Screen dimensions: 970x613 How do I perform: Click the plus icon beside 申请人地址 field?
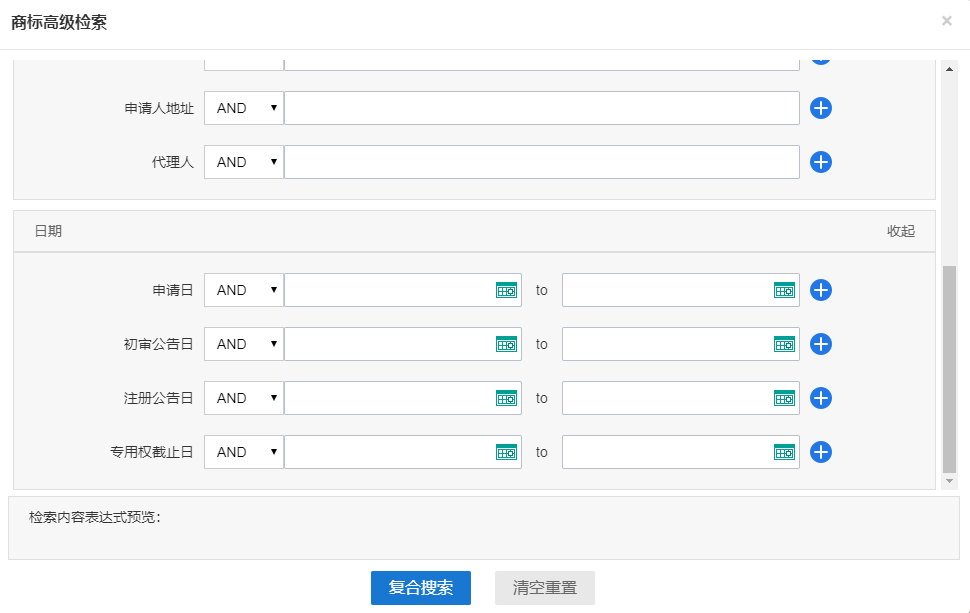[x=821, y=108]
